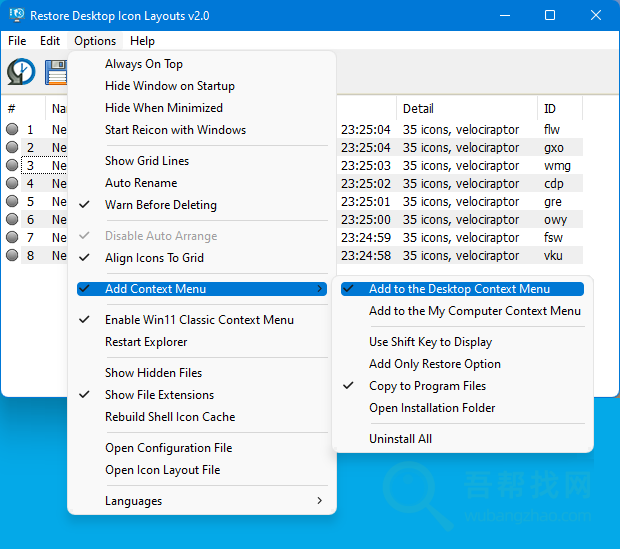620x549 pixels.
Task: Select layout row 3 in the list
Action: pos(32,166)
